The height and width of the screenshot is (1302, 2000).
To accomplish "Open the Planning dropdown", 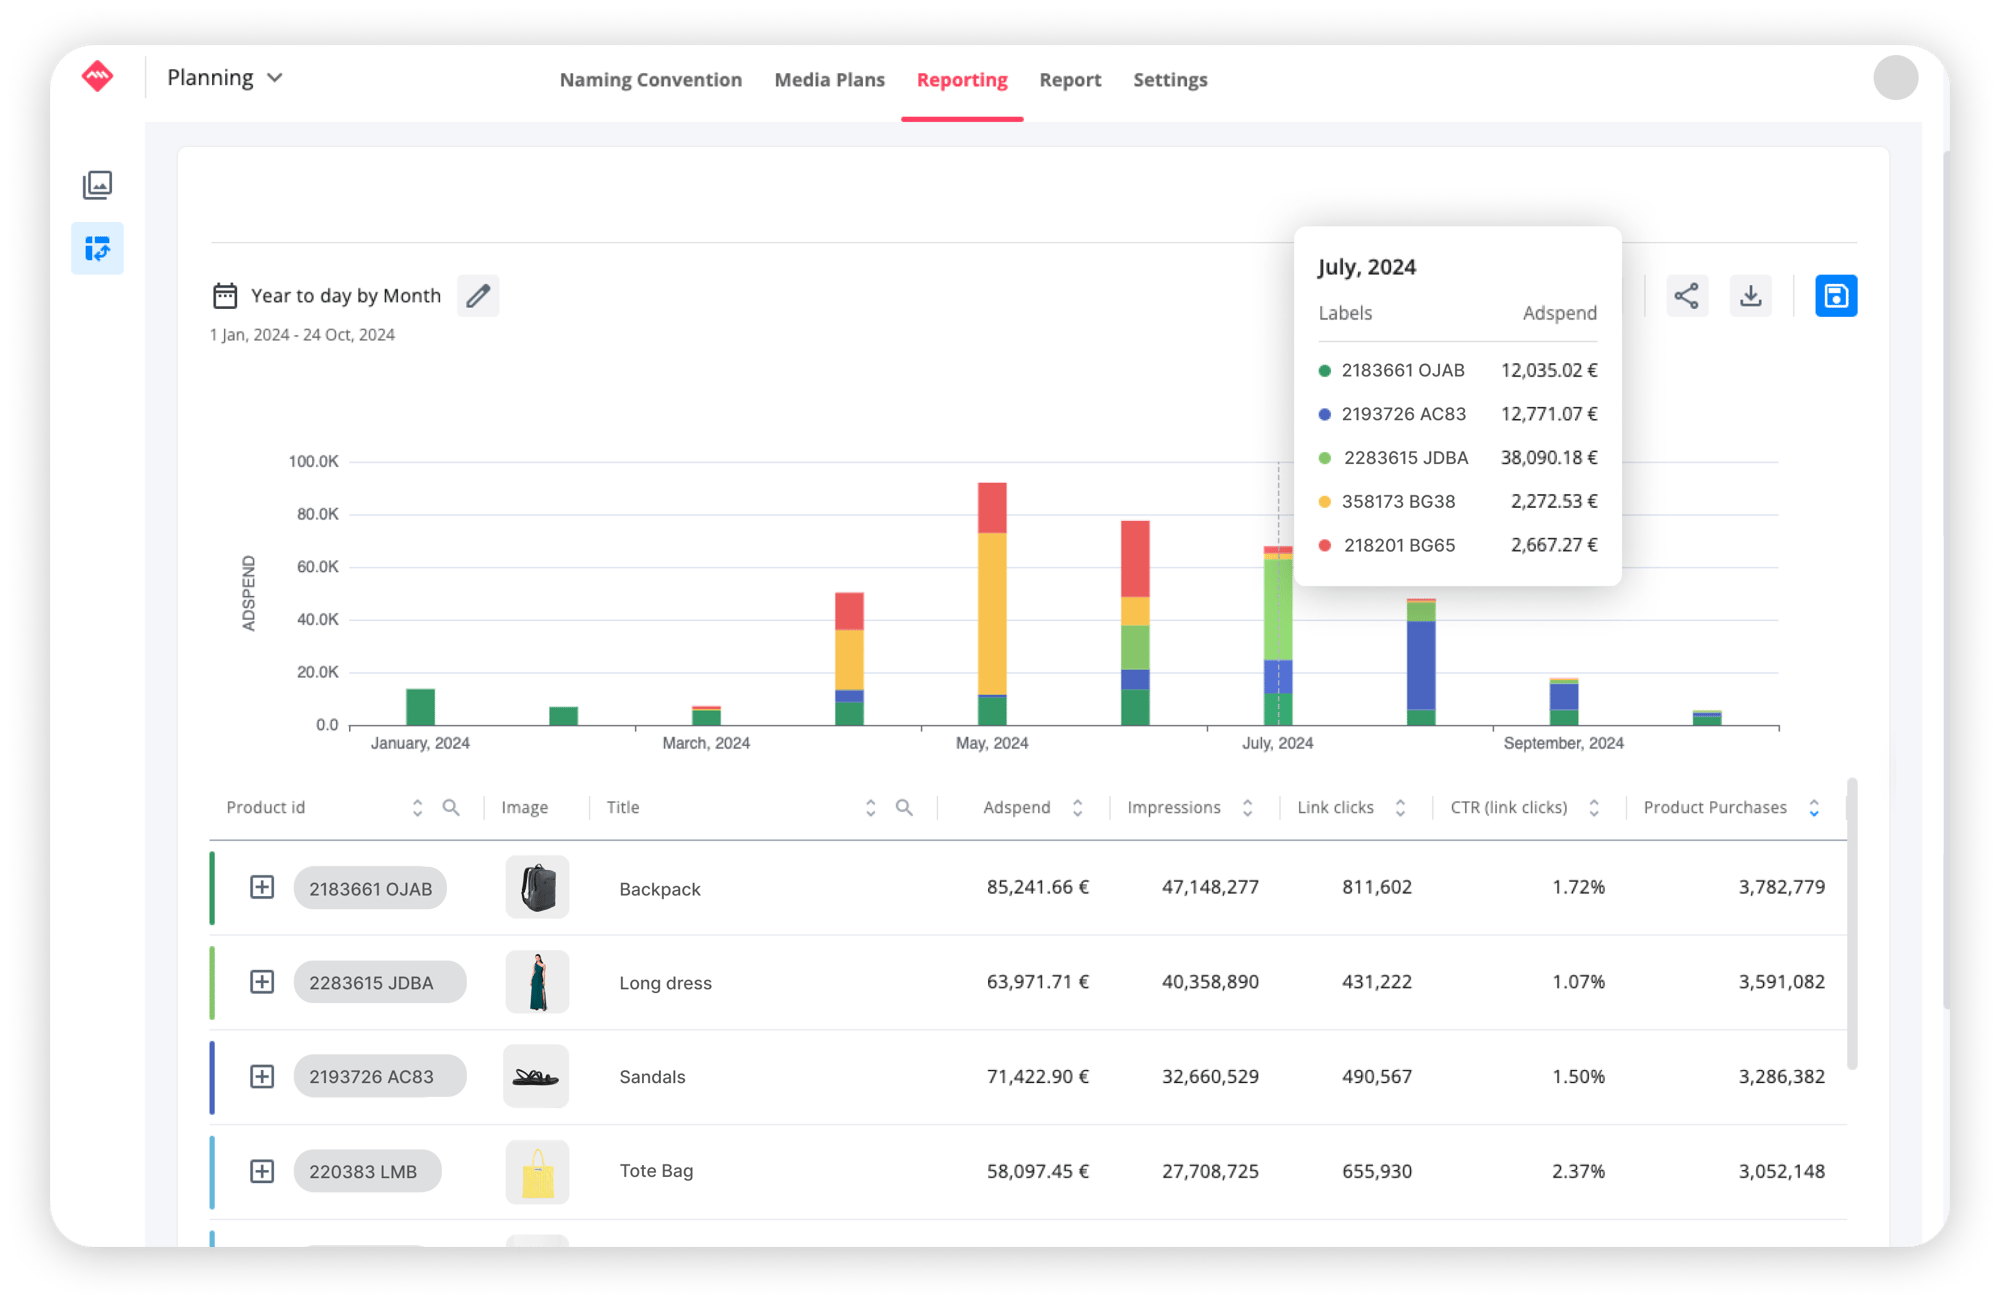I will 225,78.
